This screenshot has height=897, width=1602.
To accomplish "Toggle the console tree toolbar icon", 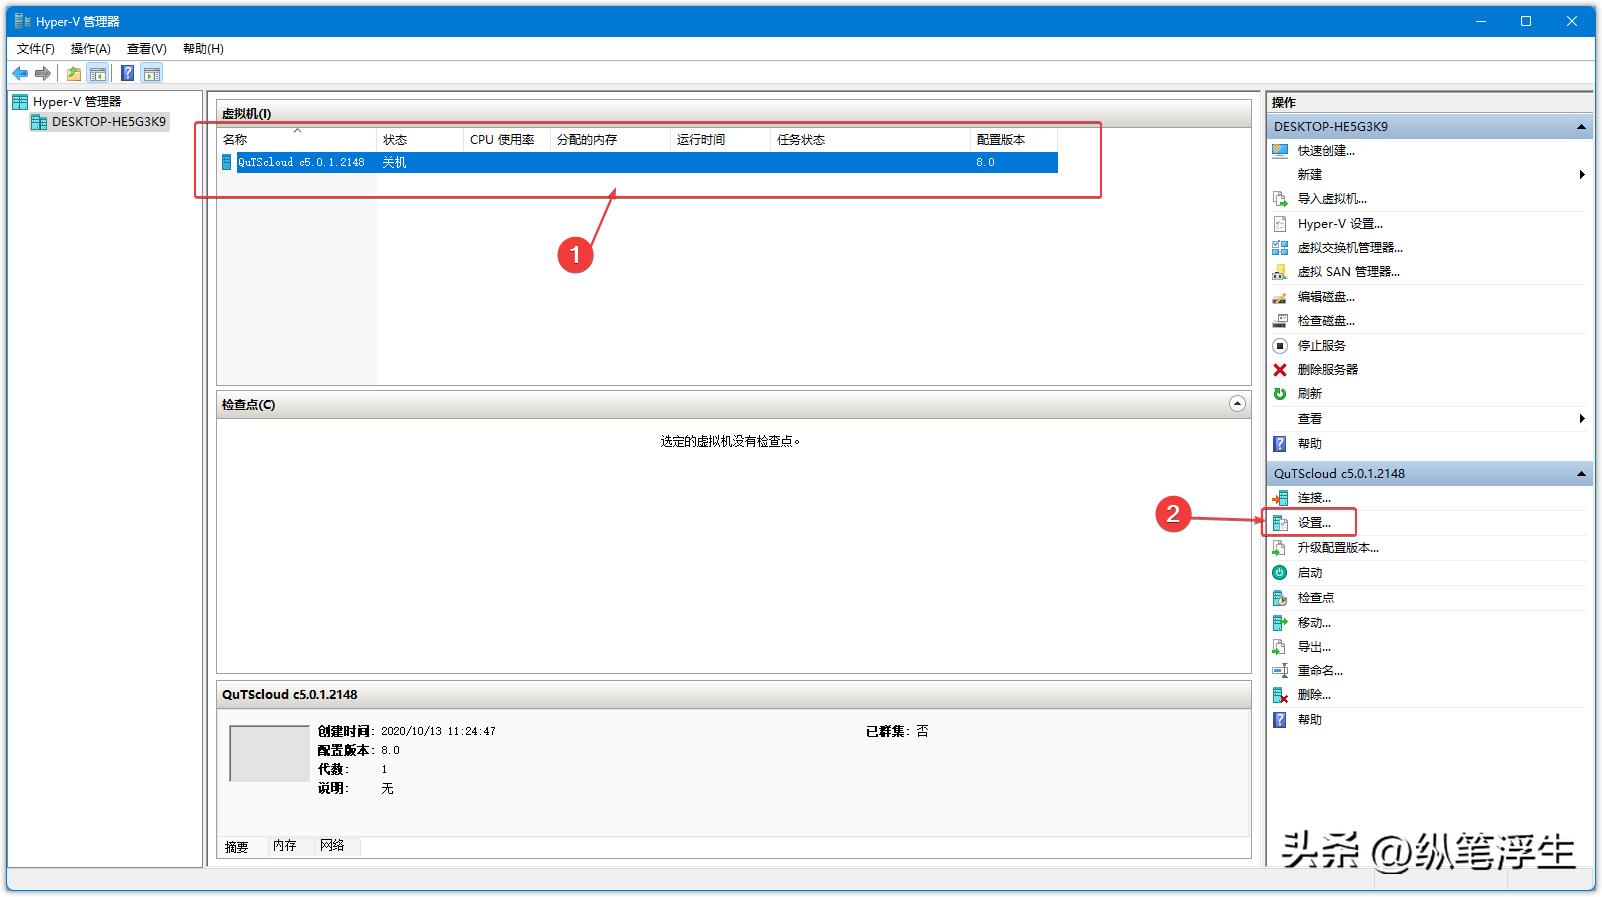I will coord(98,73).
